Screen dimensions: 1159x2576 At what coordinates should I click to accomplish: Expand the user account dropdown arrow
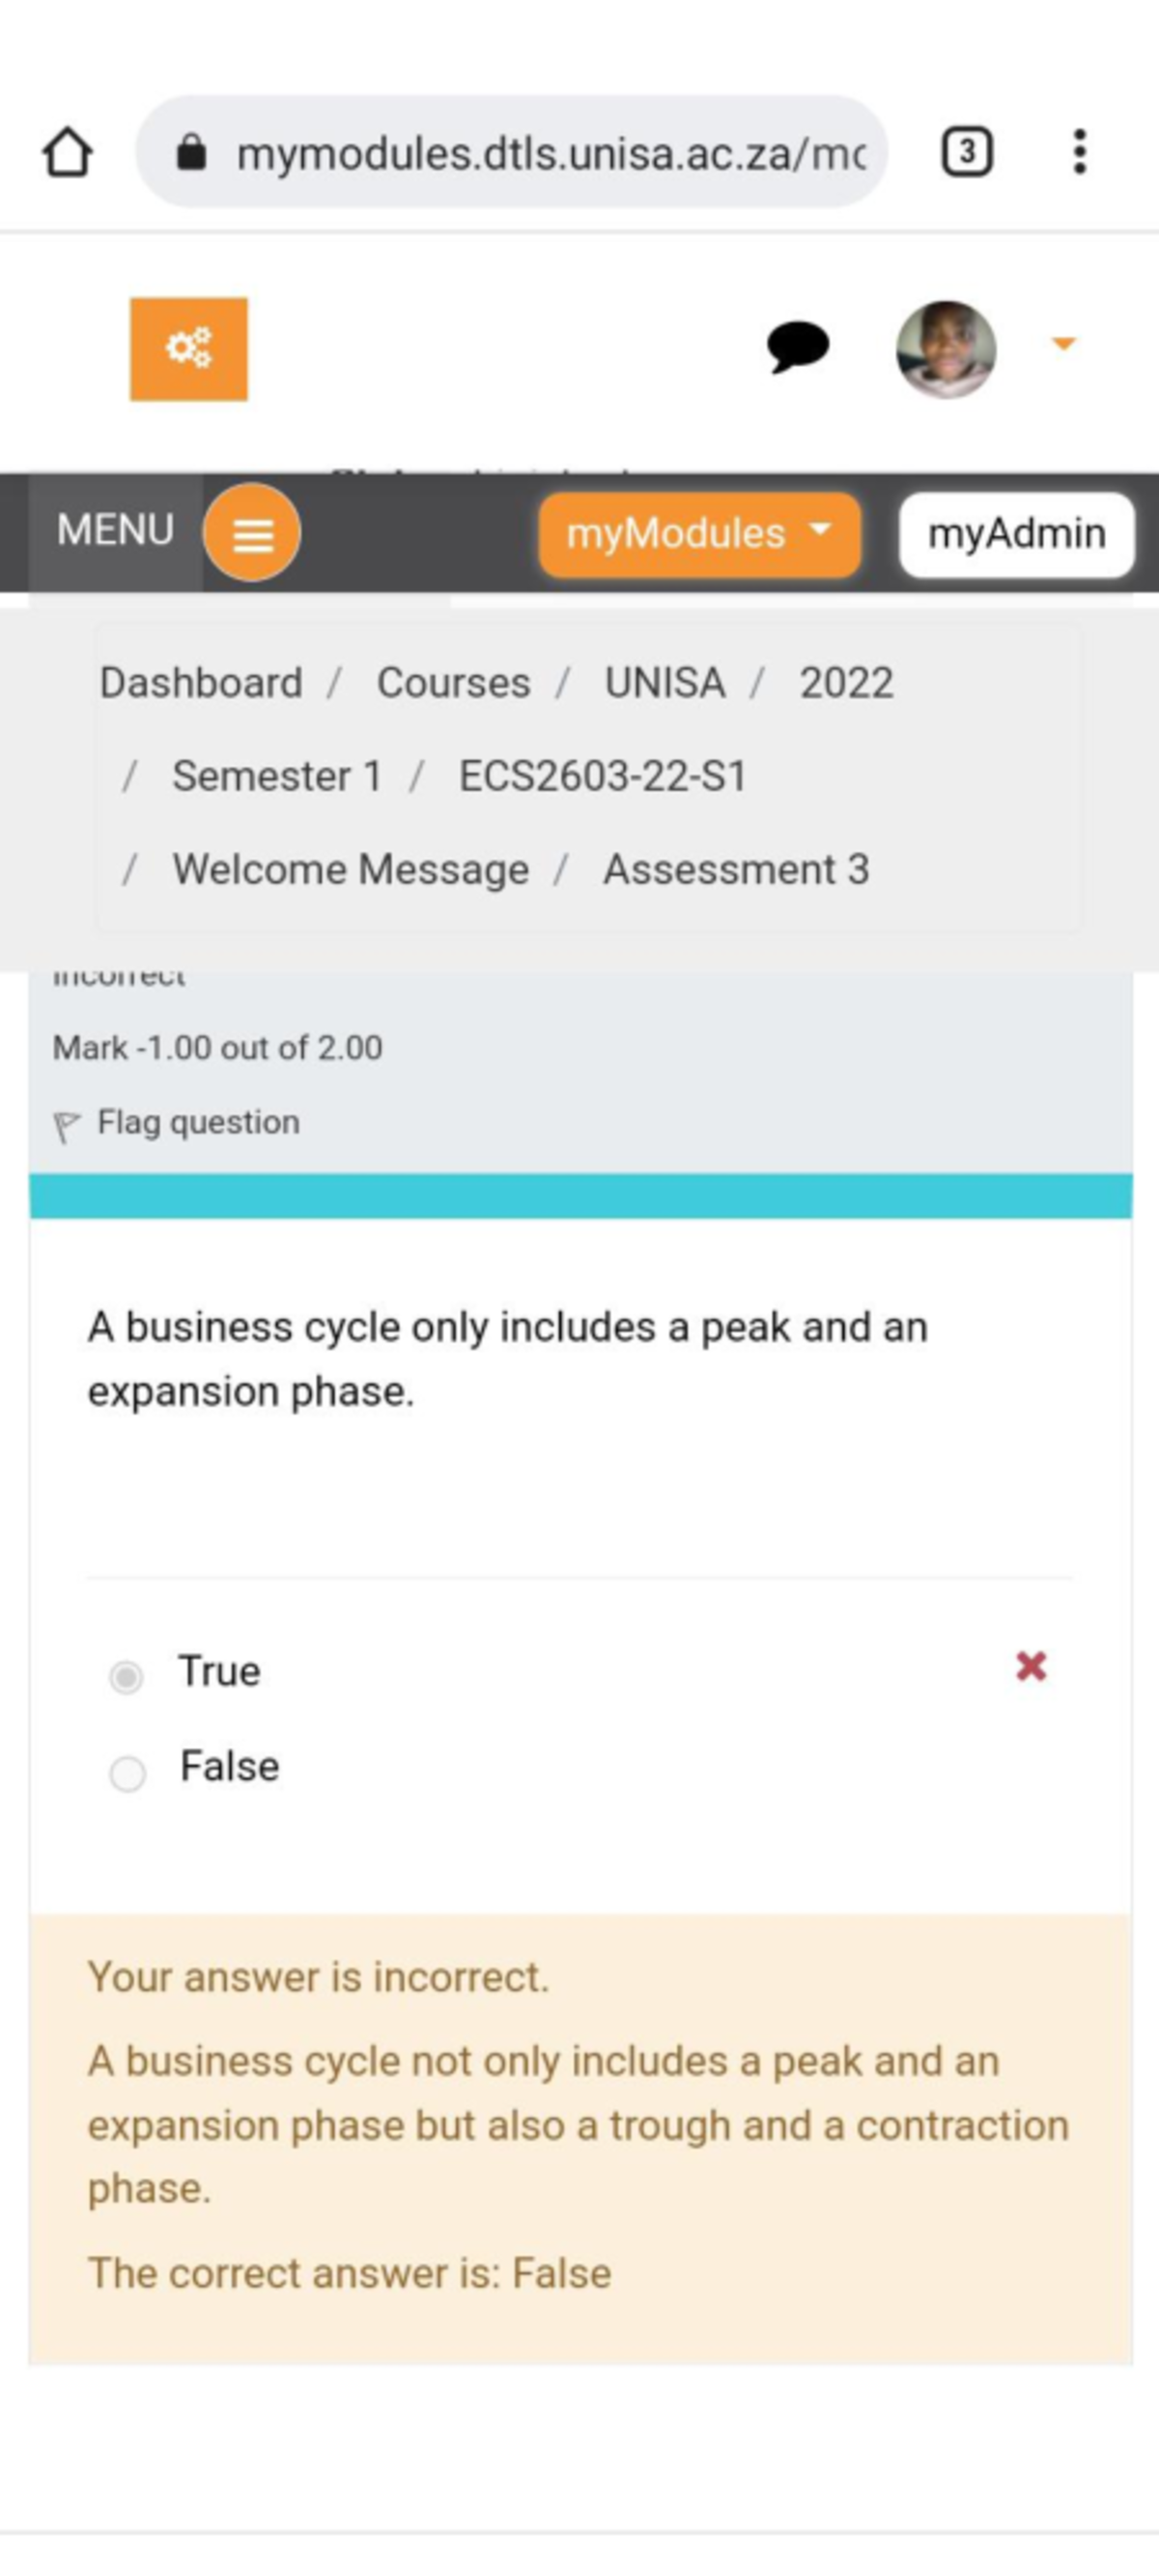pos(1063,344)
